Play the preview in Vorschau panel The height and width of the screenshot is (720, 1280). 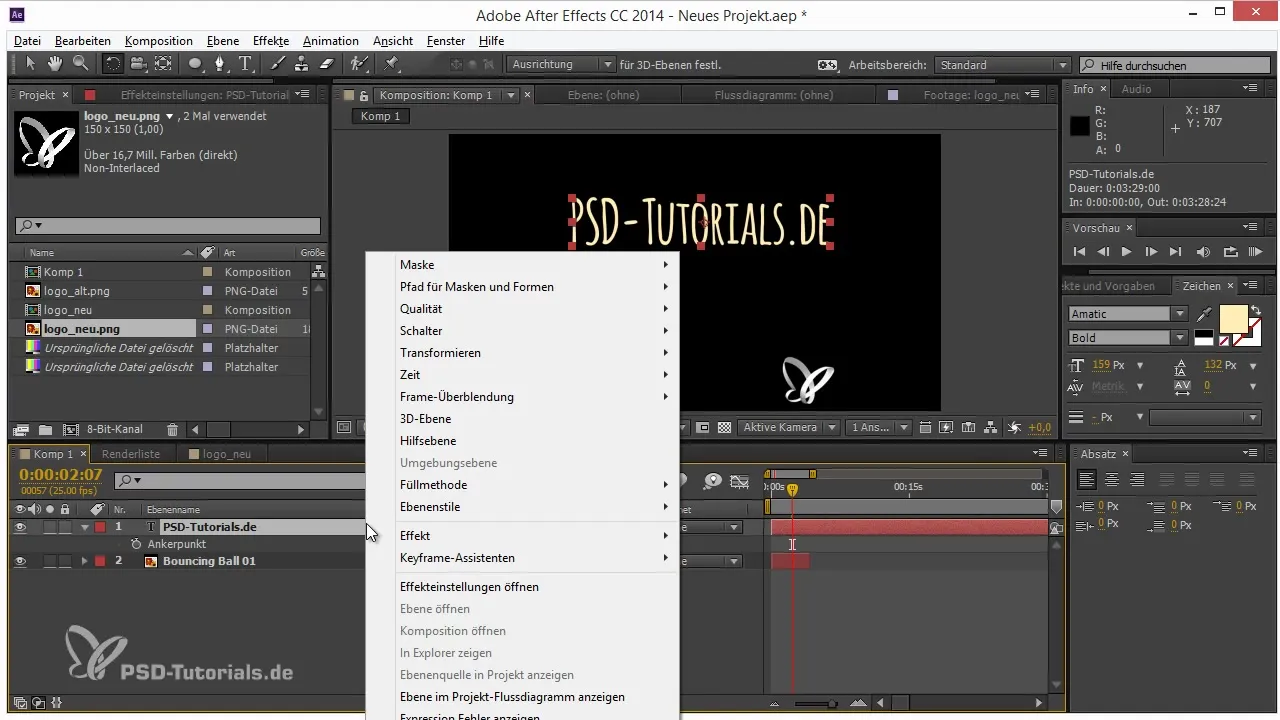[1127, 252]
